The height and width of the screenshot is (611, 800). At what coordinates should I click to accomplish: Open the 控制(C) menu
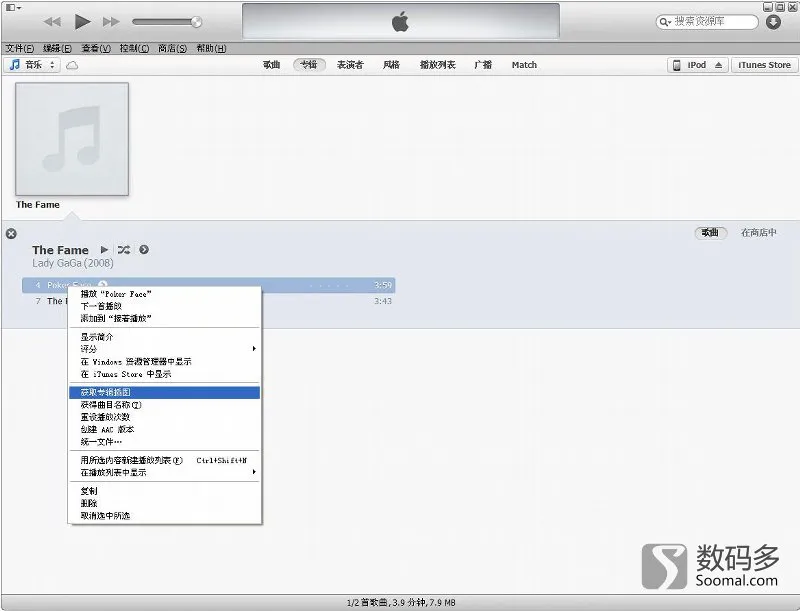coord(134,48)
